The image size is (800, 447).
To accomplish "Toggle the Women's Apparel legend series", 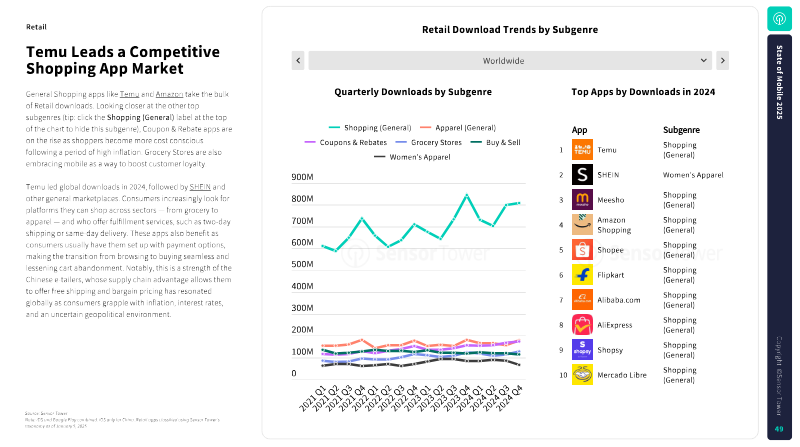I will (412, 157).
